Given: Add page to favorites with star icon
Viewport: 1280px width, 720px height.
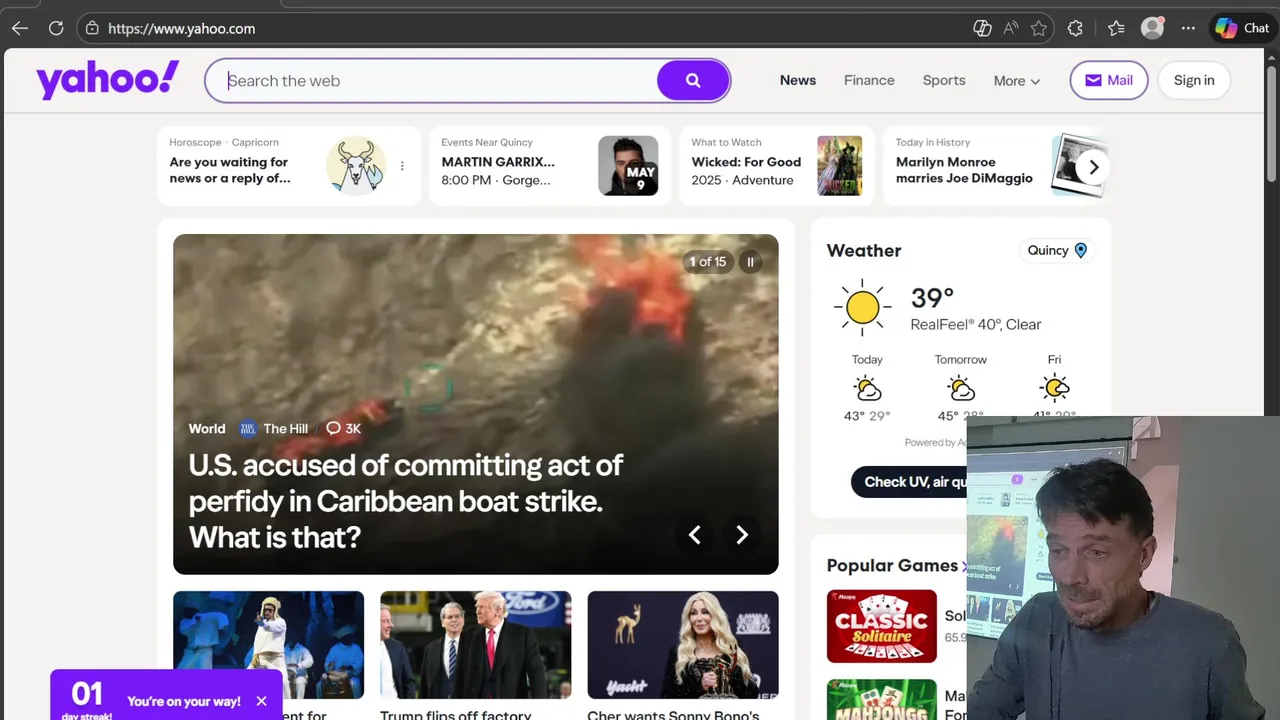Looking at the screenshot, I should (1039, 28).
